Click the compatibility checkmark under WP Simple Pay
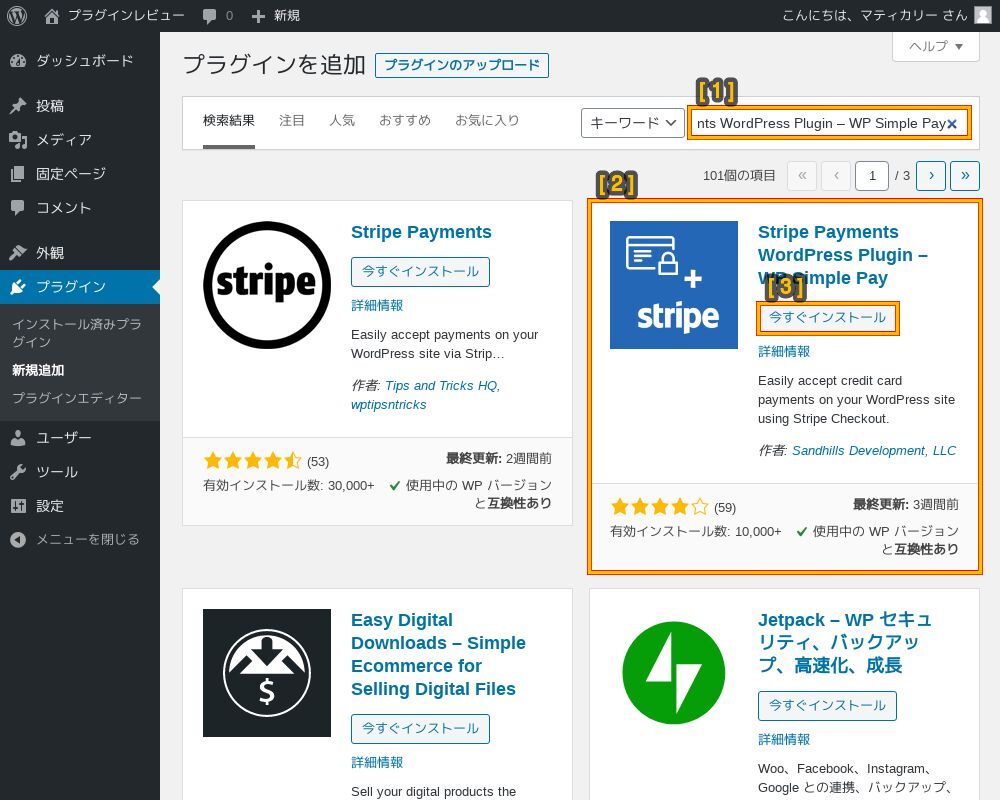The width and height of the screenshot is (1000, 800). click(802, 532)
